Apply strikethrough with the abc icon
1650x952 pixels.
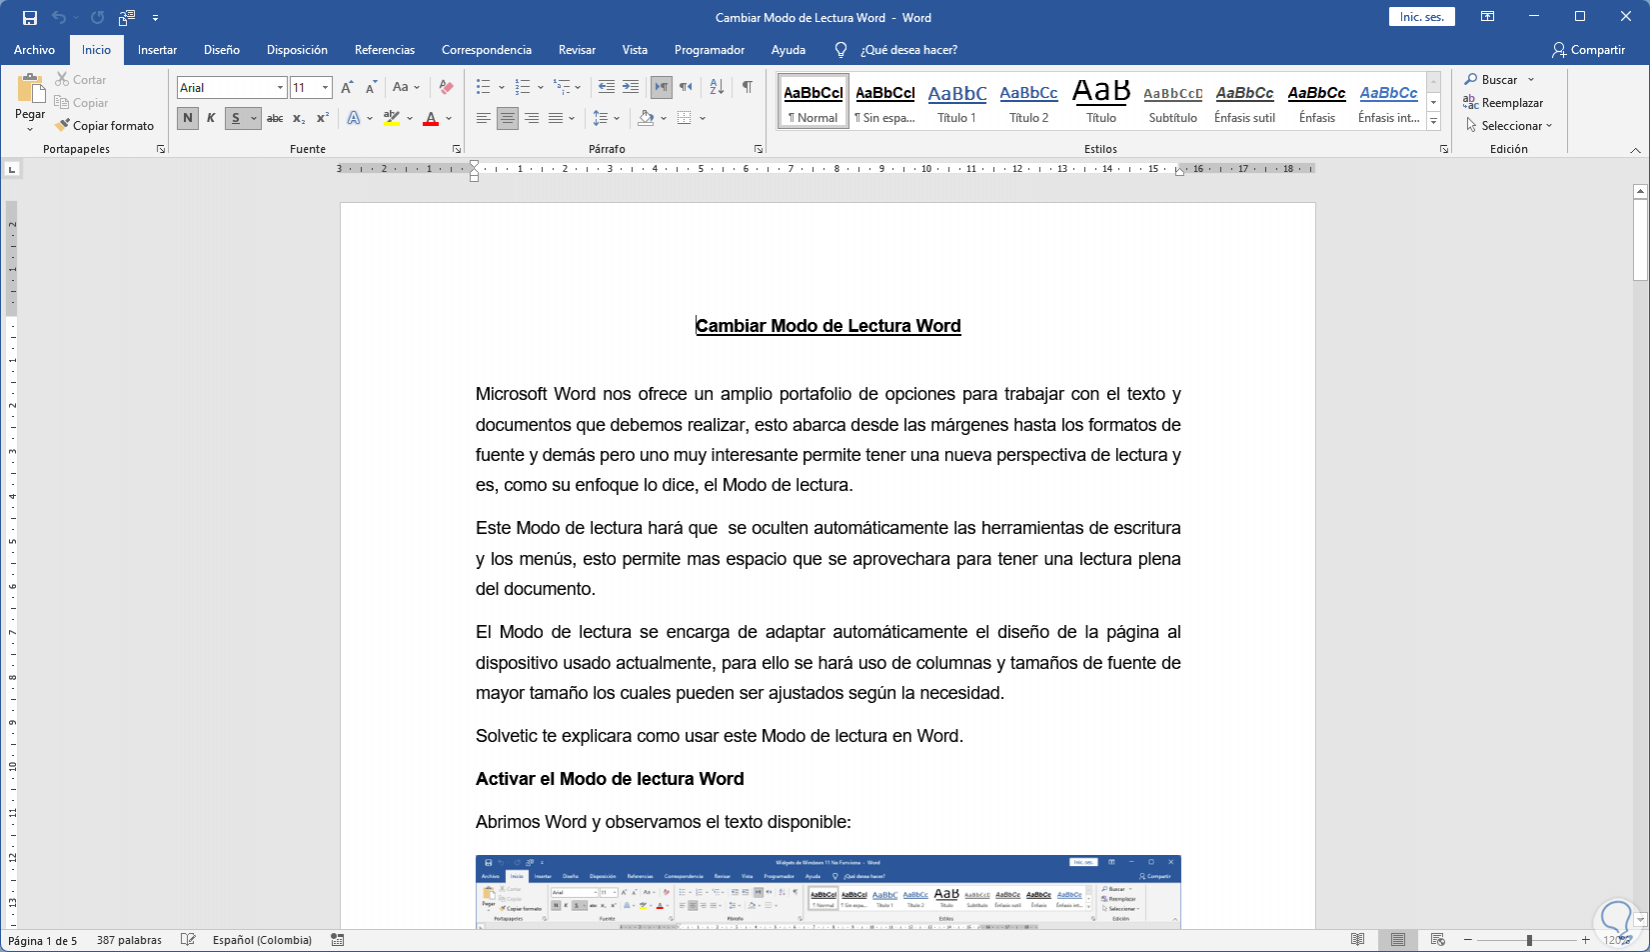pyautogui.click(x=275, y=118)
